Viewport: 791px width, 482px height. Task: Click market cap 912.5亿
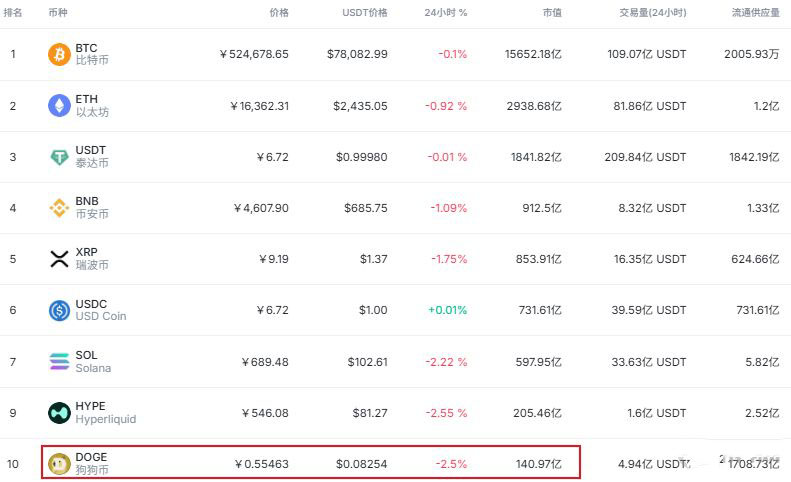tap(542, 208)
